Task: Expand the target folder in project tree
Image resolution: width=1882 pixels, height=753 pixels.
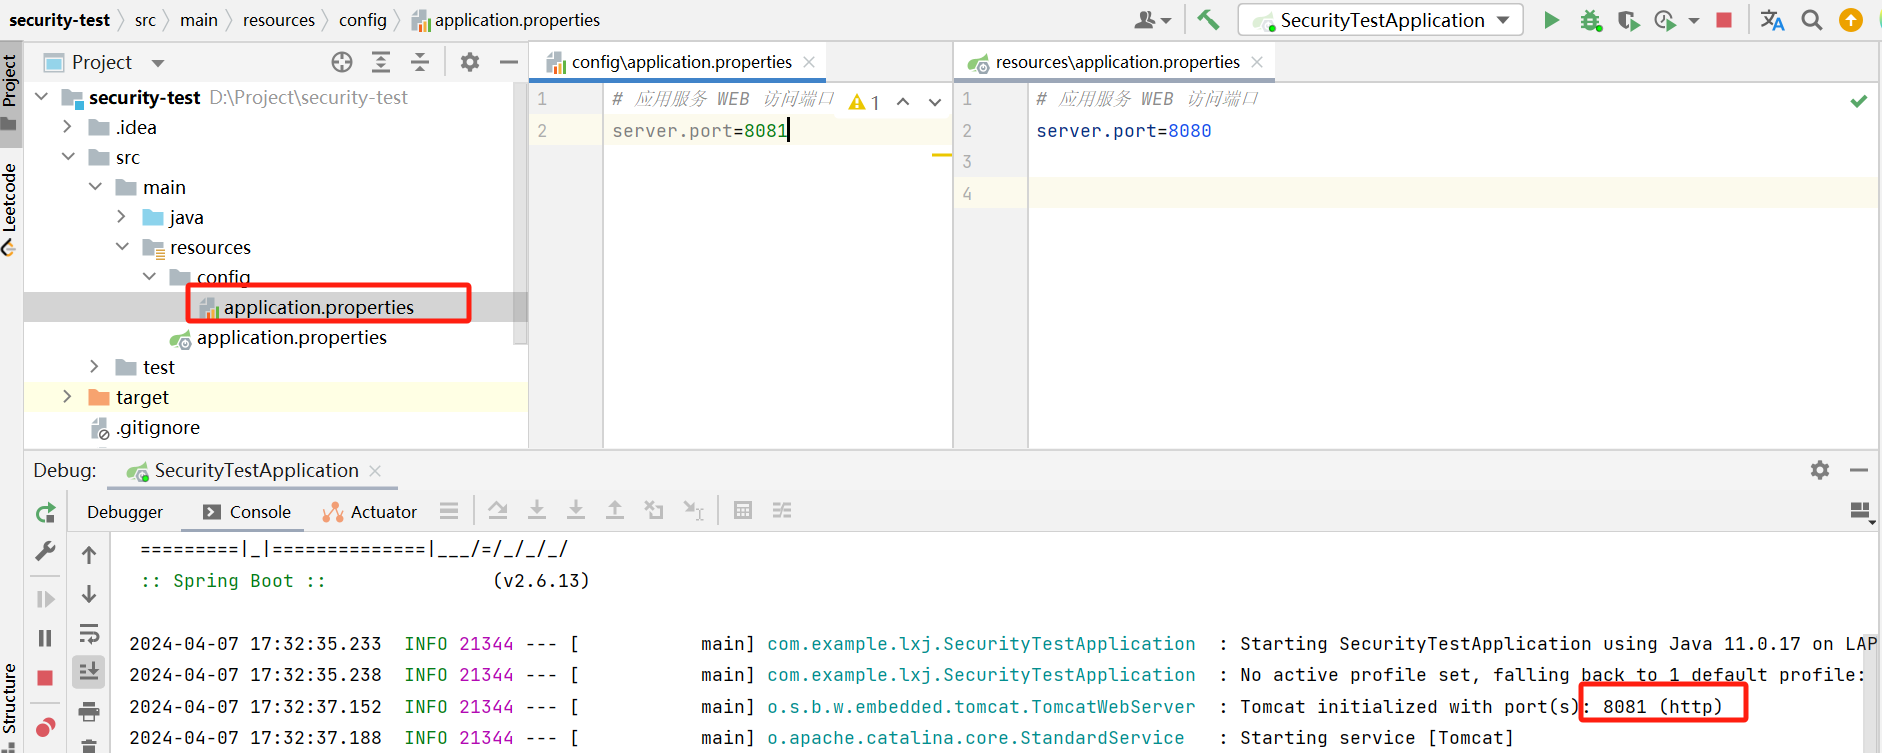Action: [67, 397]
